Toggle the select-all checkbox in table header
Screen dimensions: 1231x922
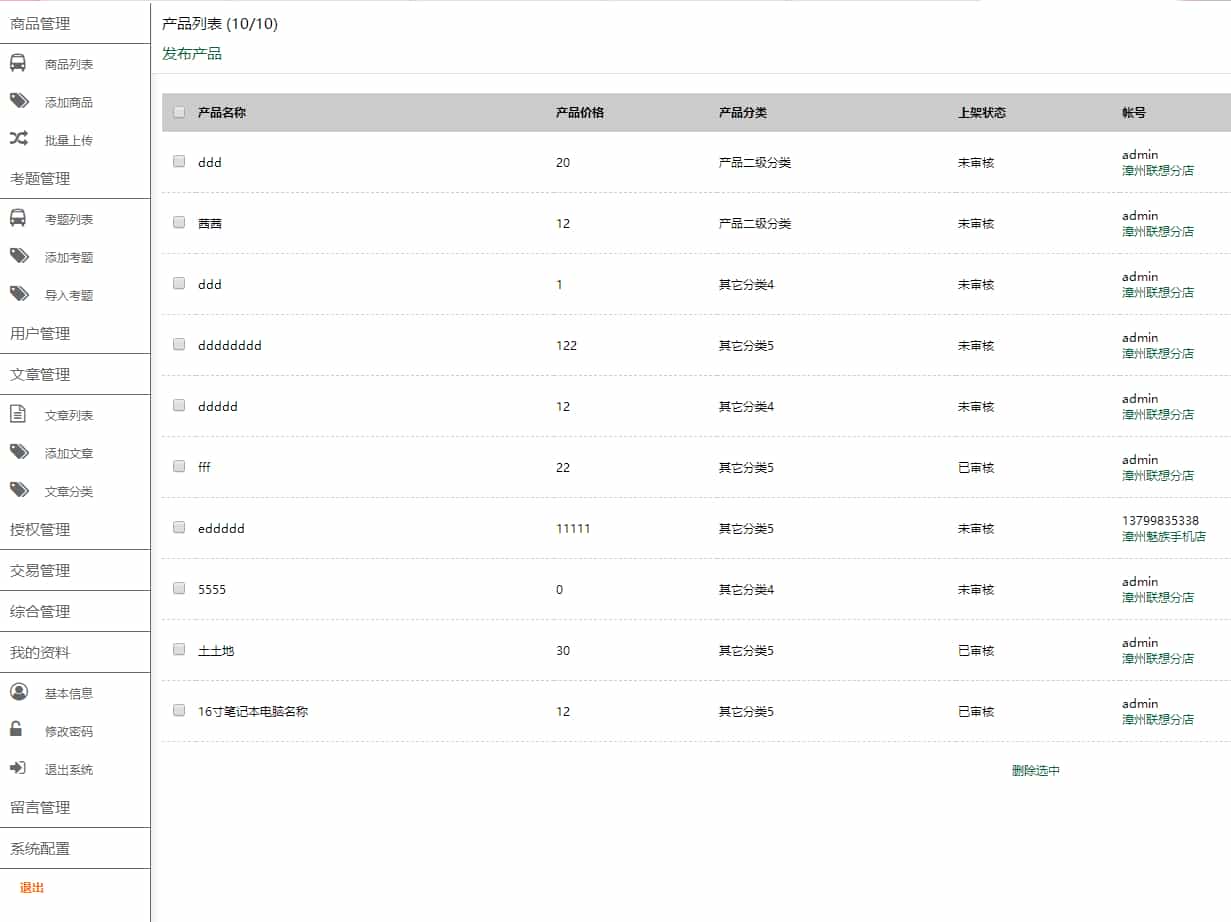(x=179, y=112)
